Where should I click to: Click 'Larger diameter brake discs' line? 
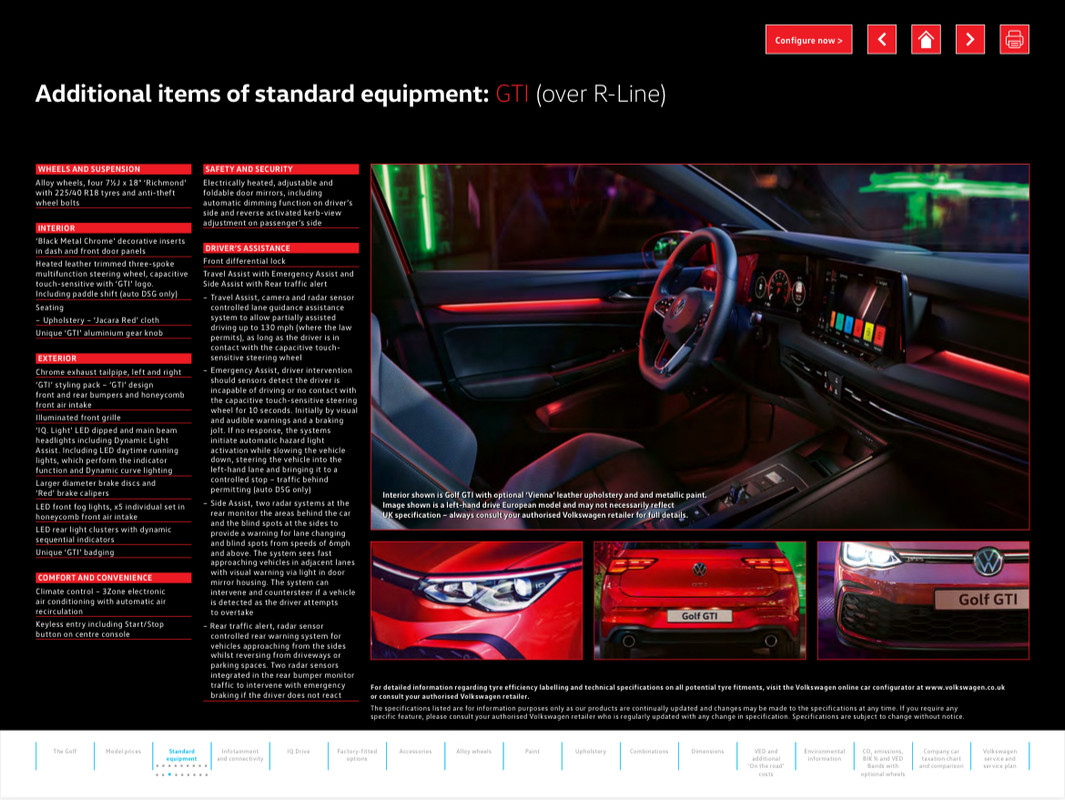pos(96,488)
